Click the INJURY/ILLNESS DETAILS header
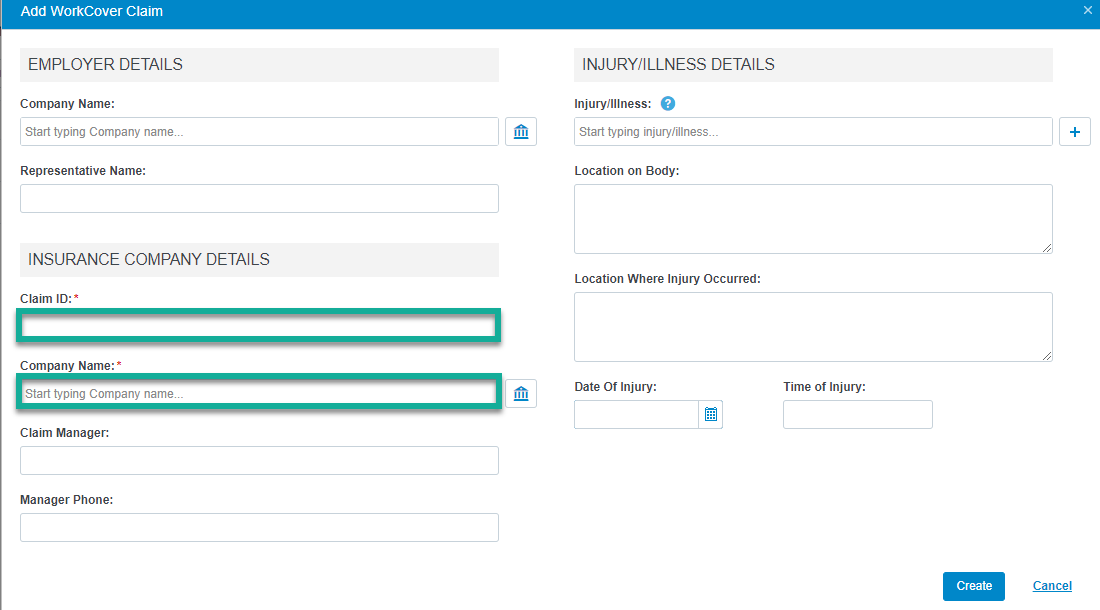Image resolution: width=1100 pixels, height=610 pixels. 813,65
